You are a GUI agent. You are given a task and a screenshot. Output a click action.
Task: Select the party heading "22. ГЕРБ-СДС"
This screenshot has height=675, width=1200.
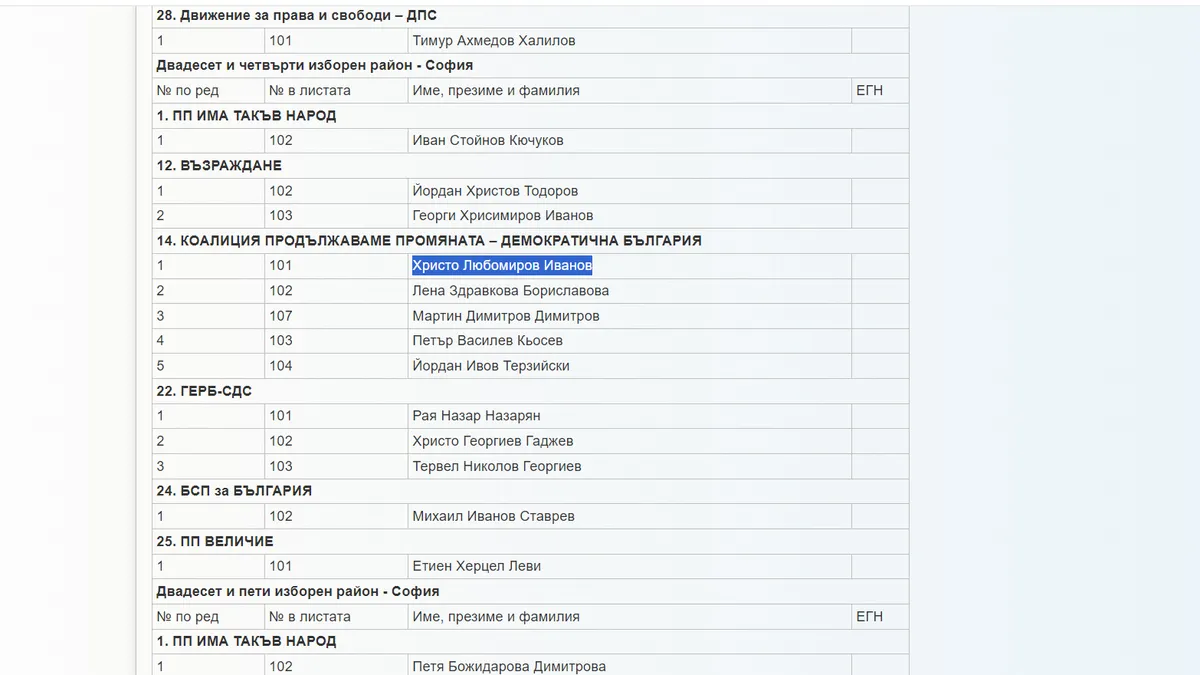click(x=204, y=391)
